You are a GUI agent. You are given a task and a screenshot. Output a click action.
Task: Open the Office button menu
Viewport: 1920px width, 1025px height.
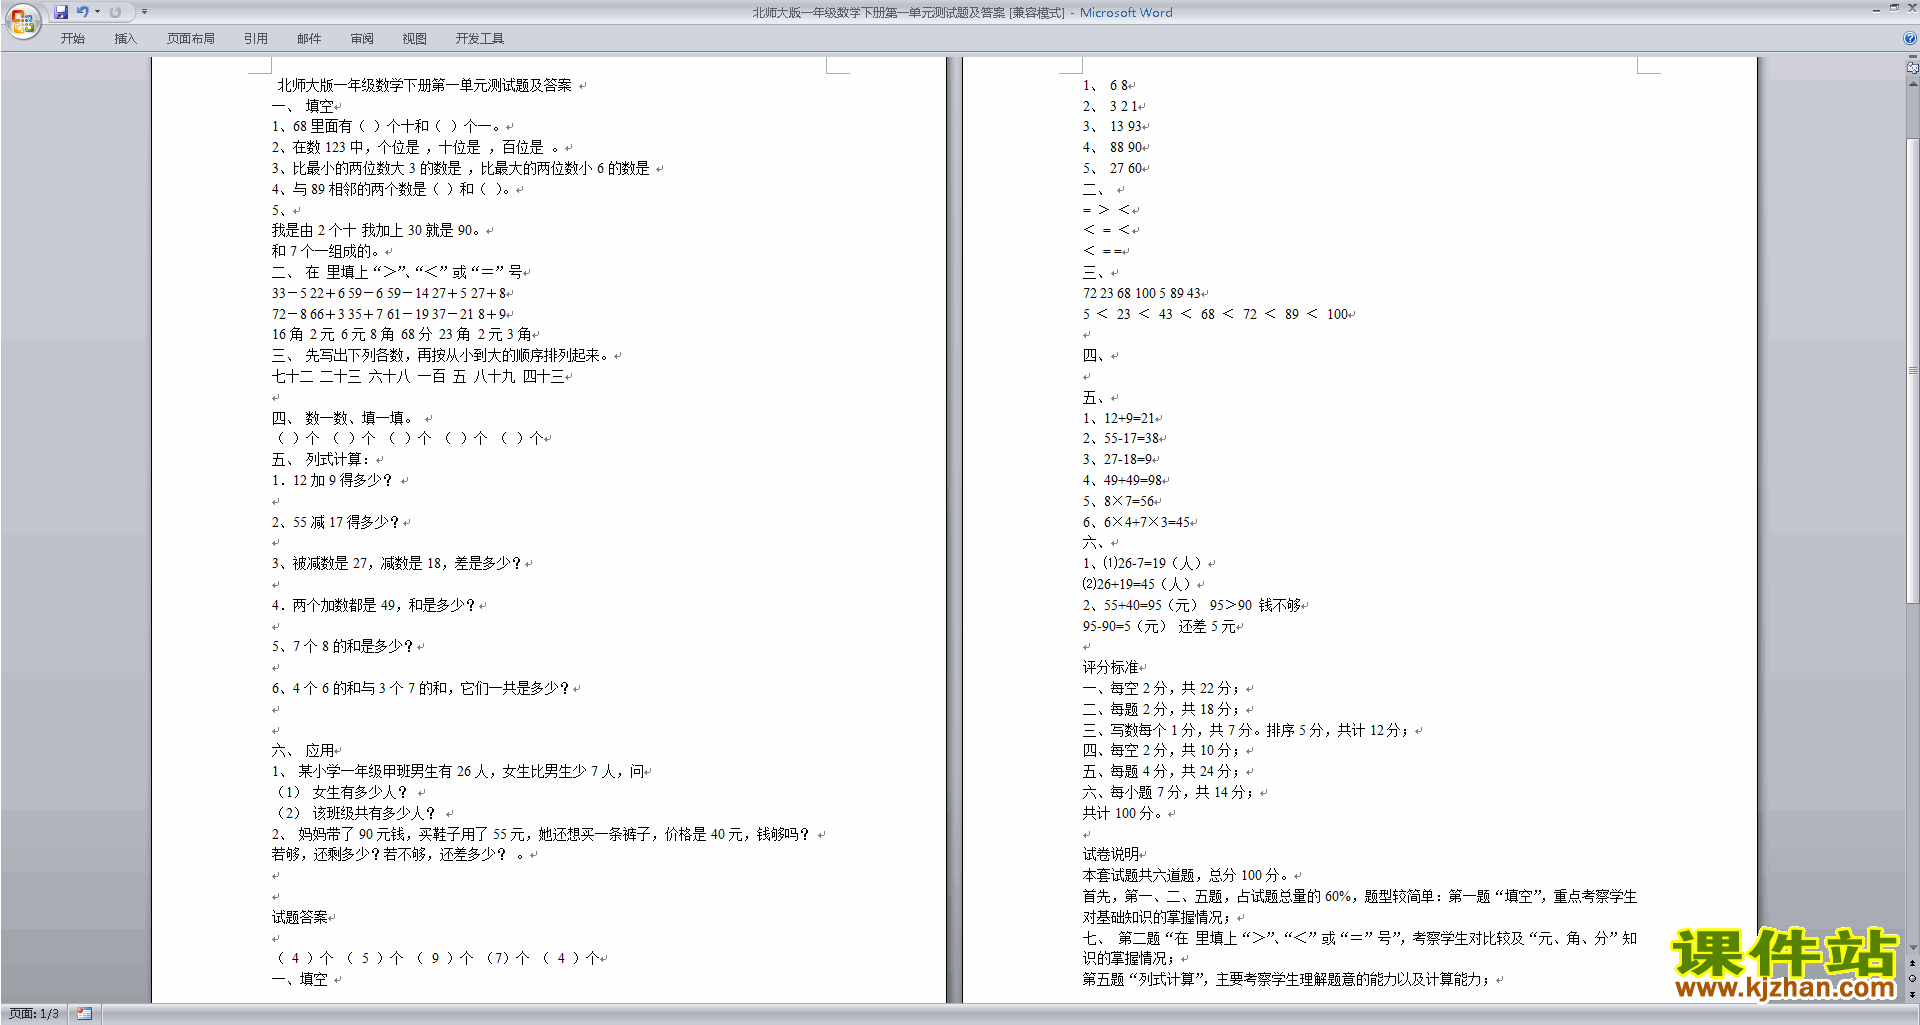pyautogui.click(x=22, y=21)
